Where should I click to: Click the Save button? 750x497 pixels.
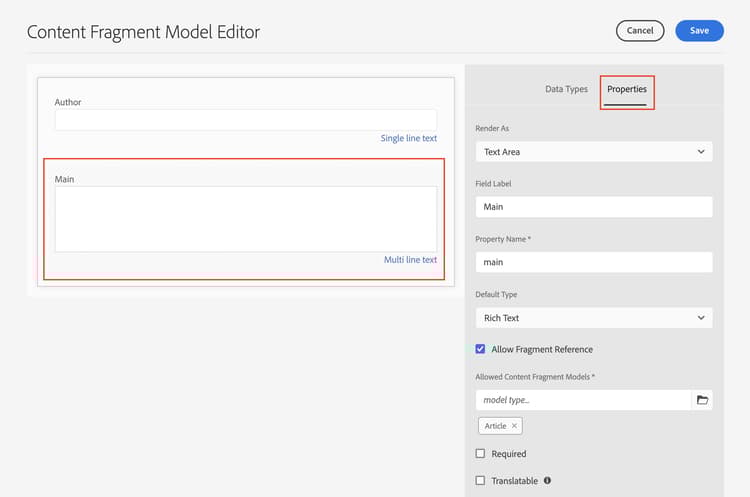[x=699, y=31]
